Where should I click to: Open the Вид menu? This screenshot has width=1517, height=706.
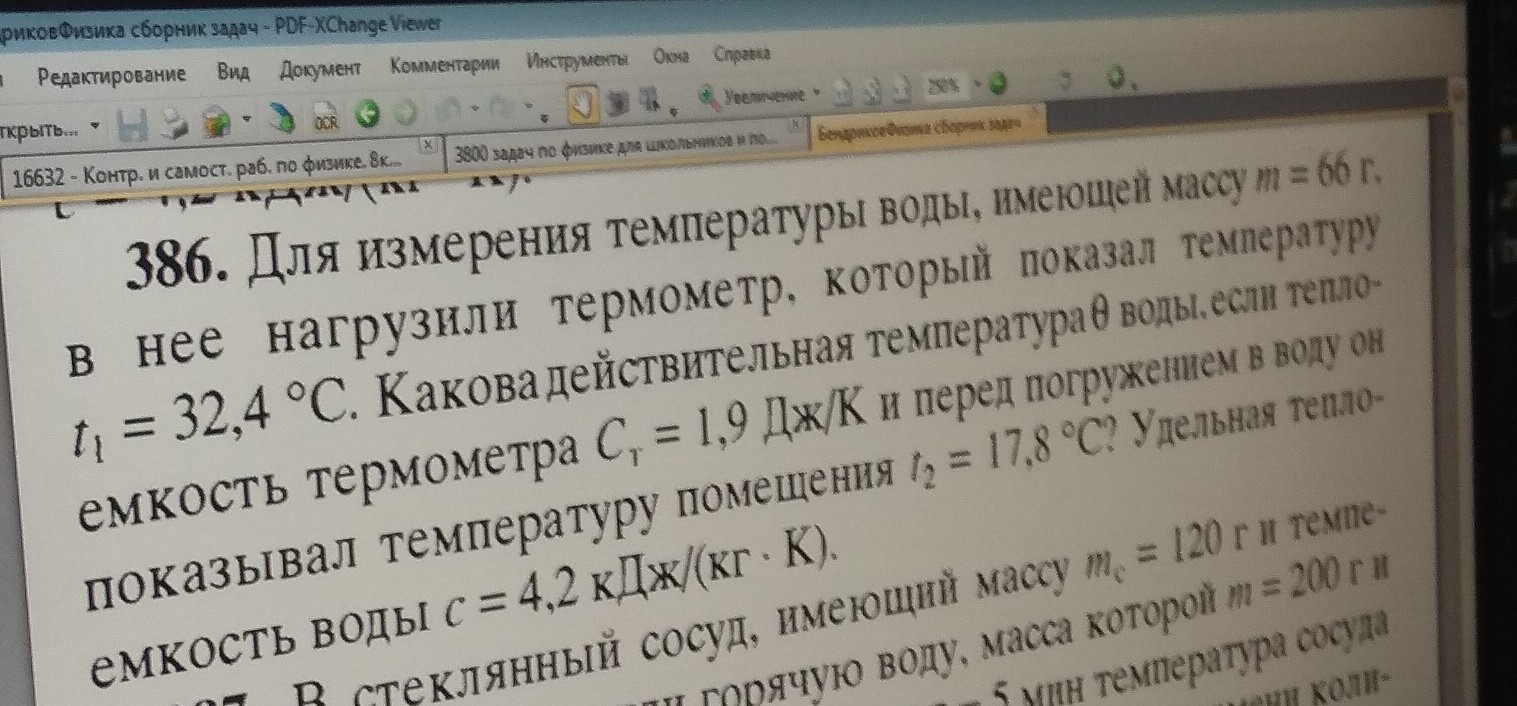[x=233, y=73]
